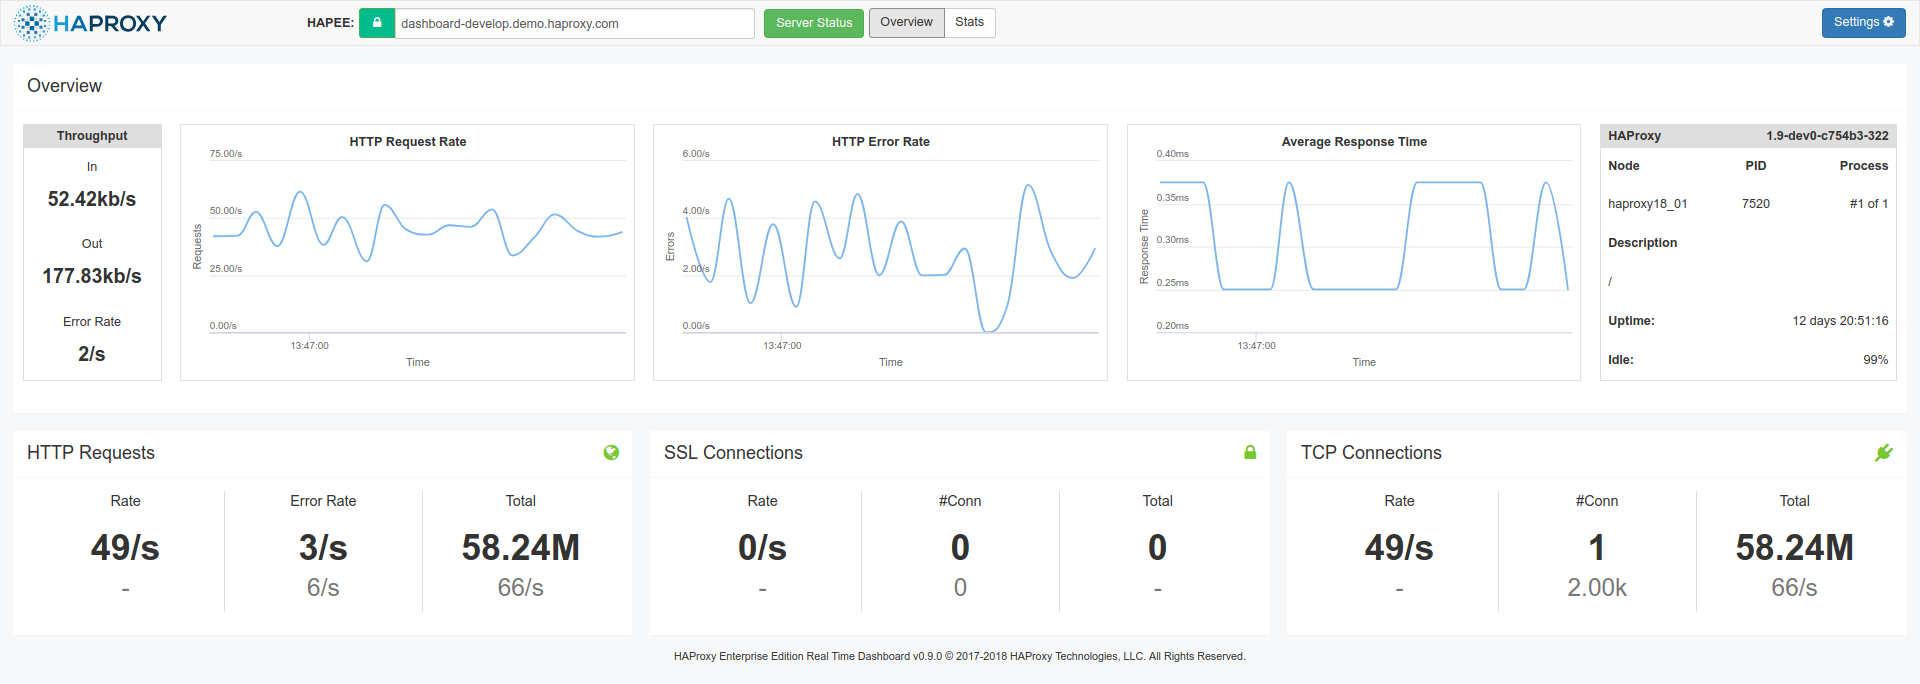Click the HTTP Requests panel heading
The width and height of the screenshot is (1920, 684).
pyautogui.click(x=91, y=453)
